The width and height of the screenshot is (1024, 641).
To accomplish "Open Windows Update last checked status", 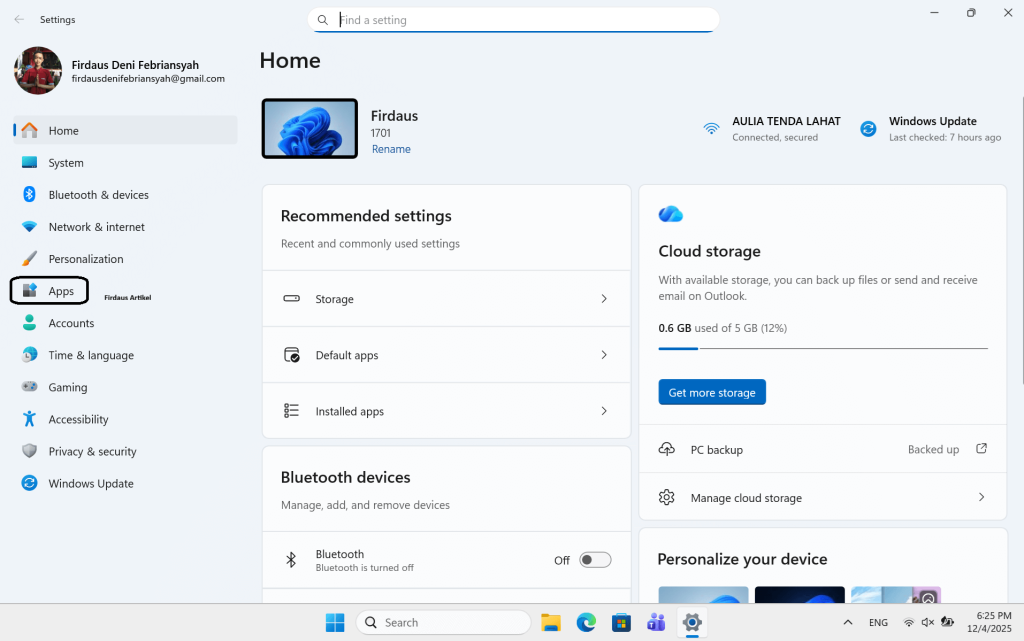I will 931,129.
